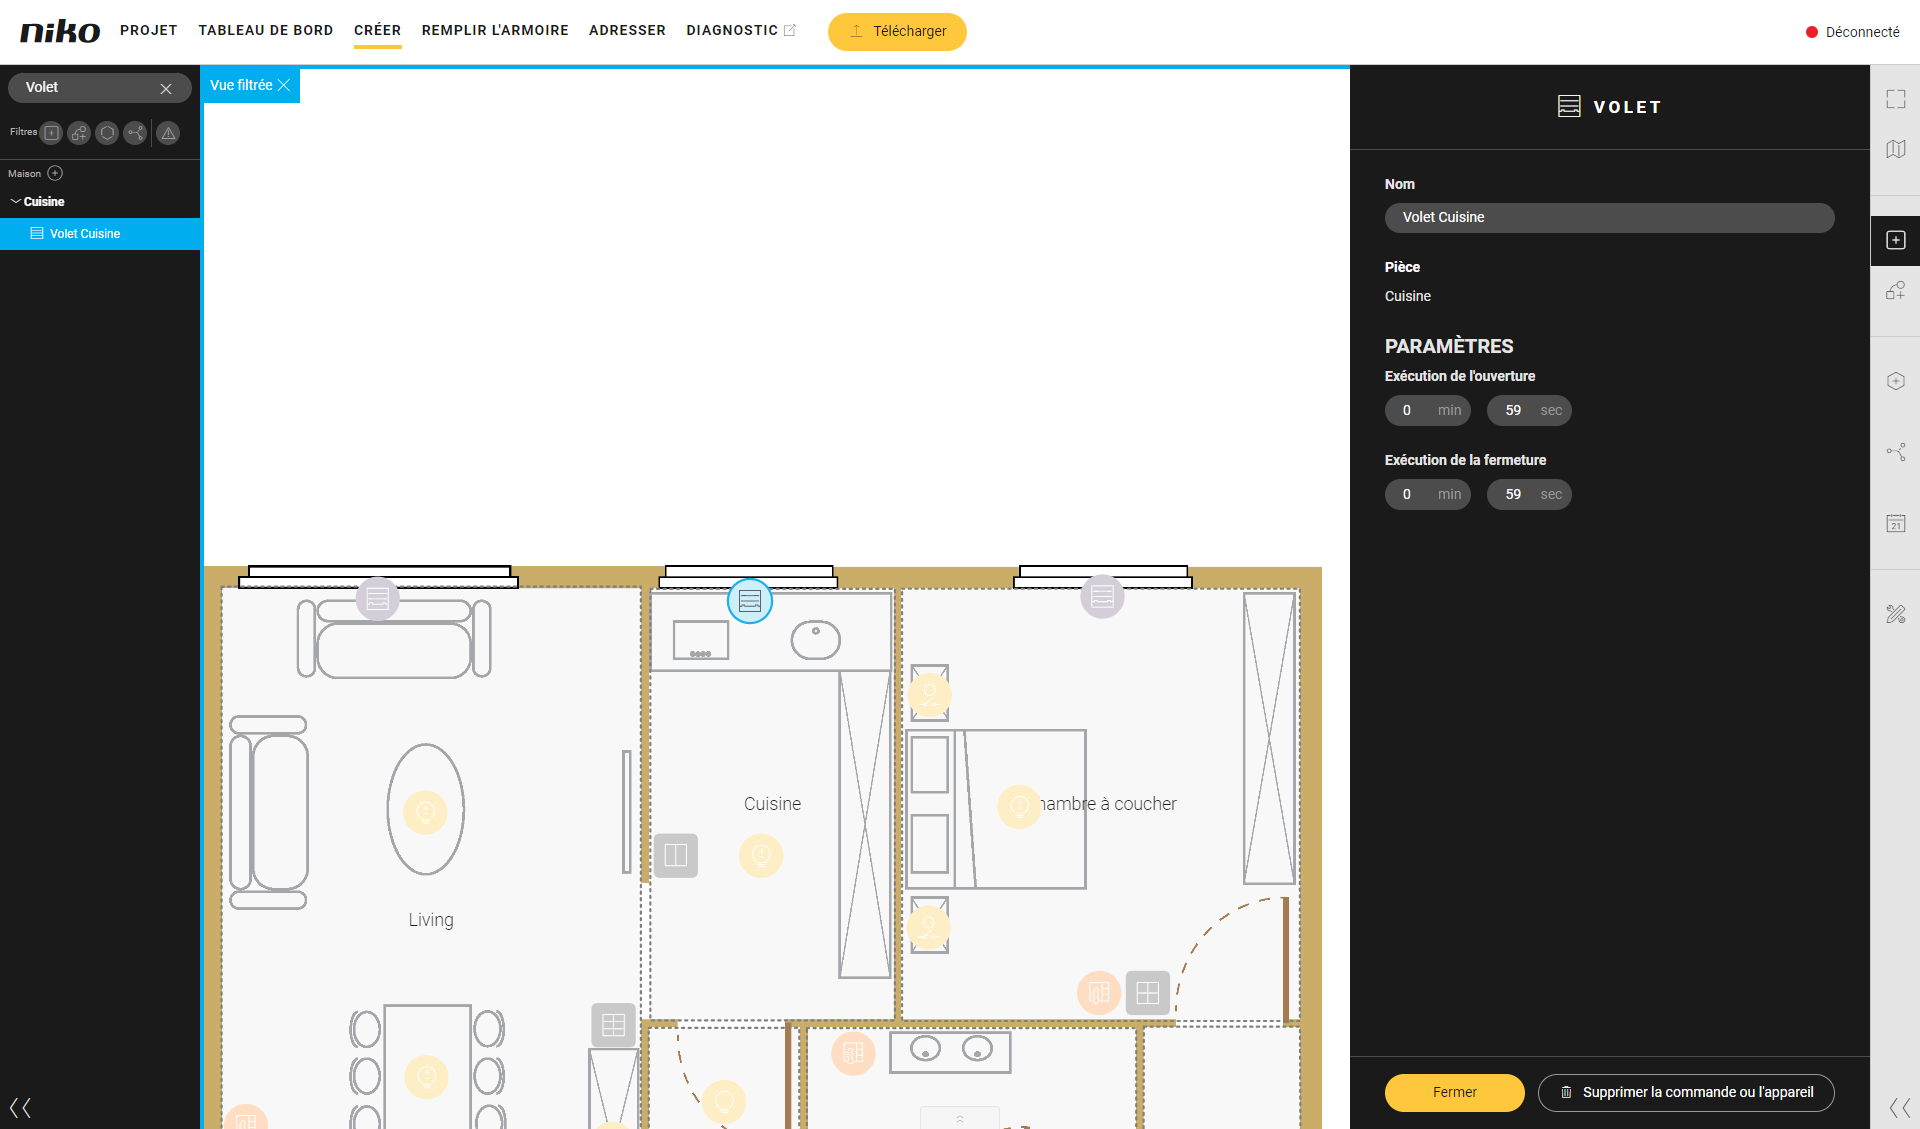Open the calendar icon in right sidebar
This screenshot has width=1920, height=1129.
tap(1896, 523)
